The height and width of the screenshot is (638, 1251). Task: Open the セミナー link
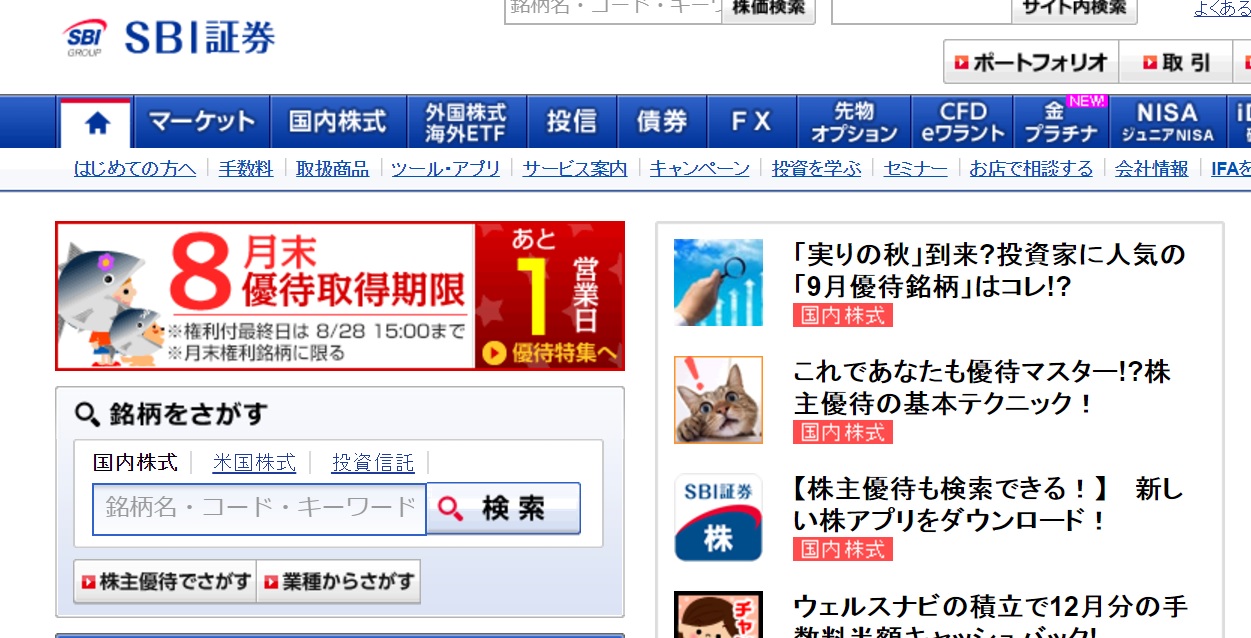tap(915, 169)
